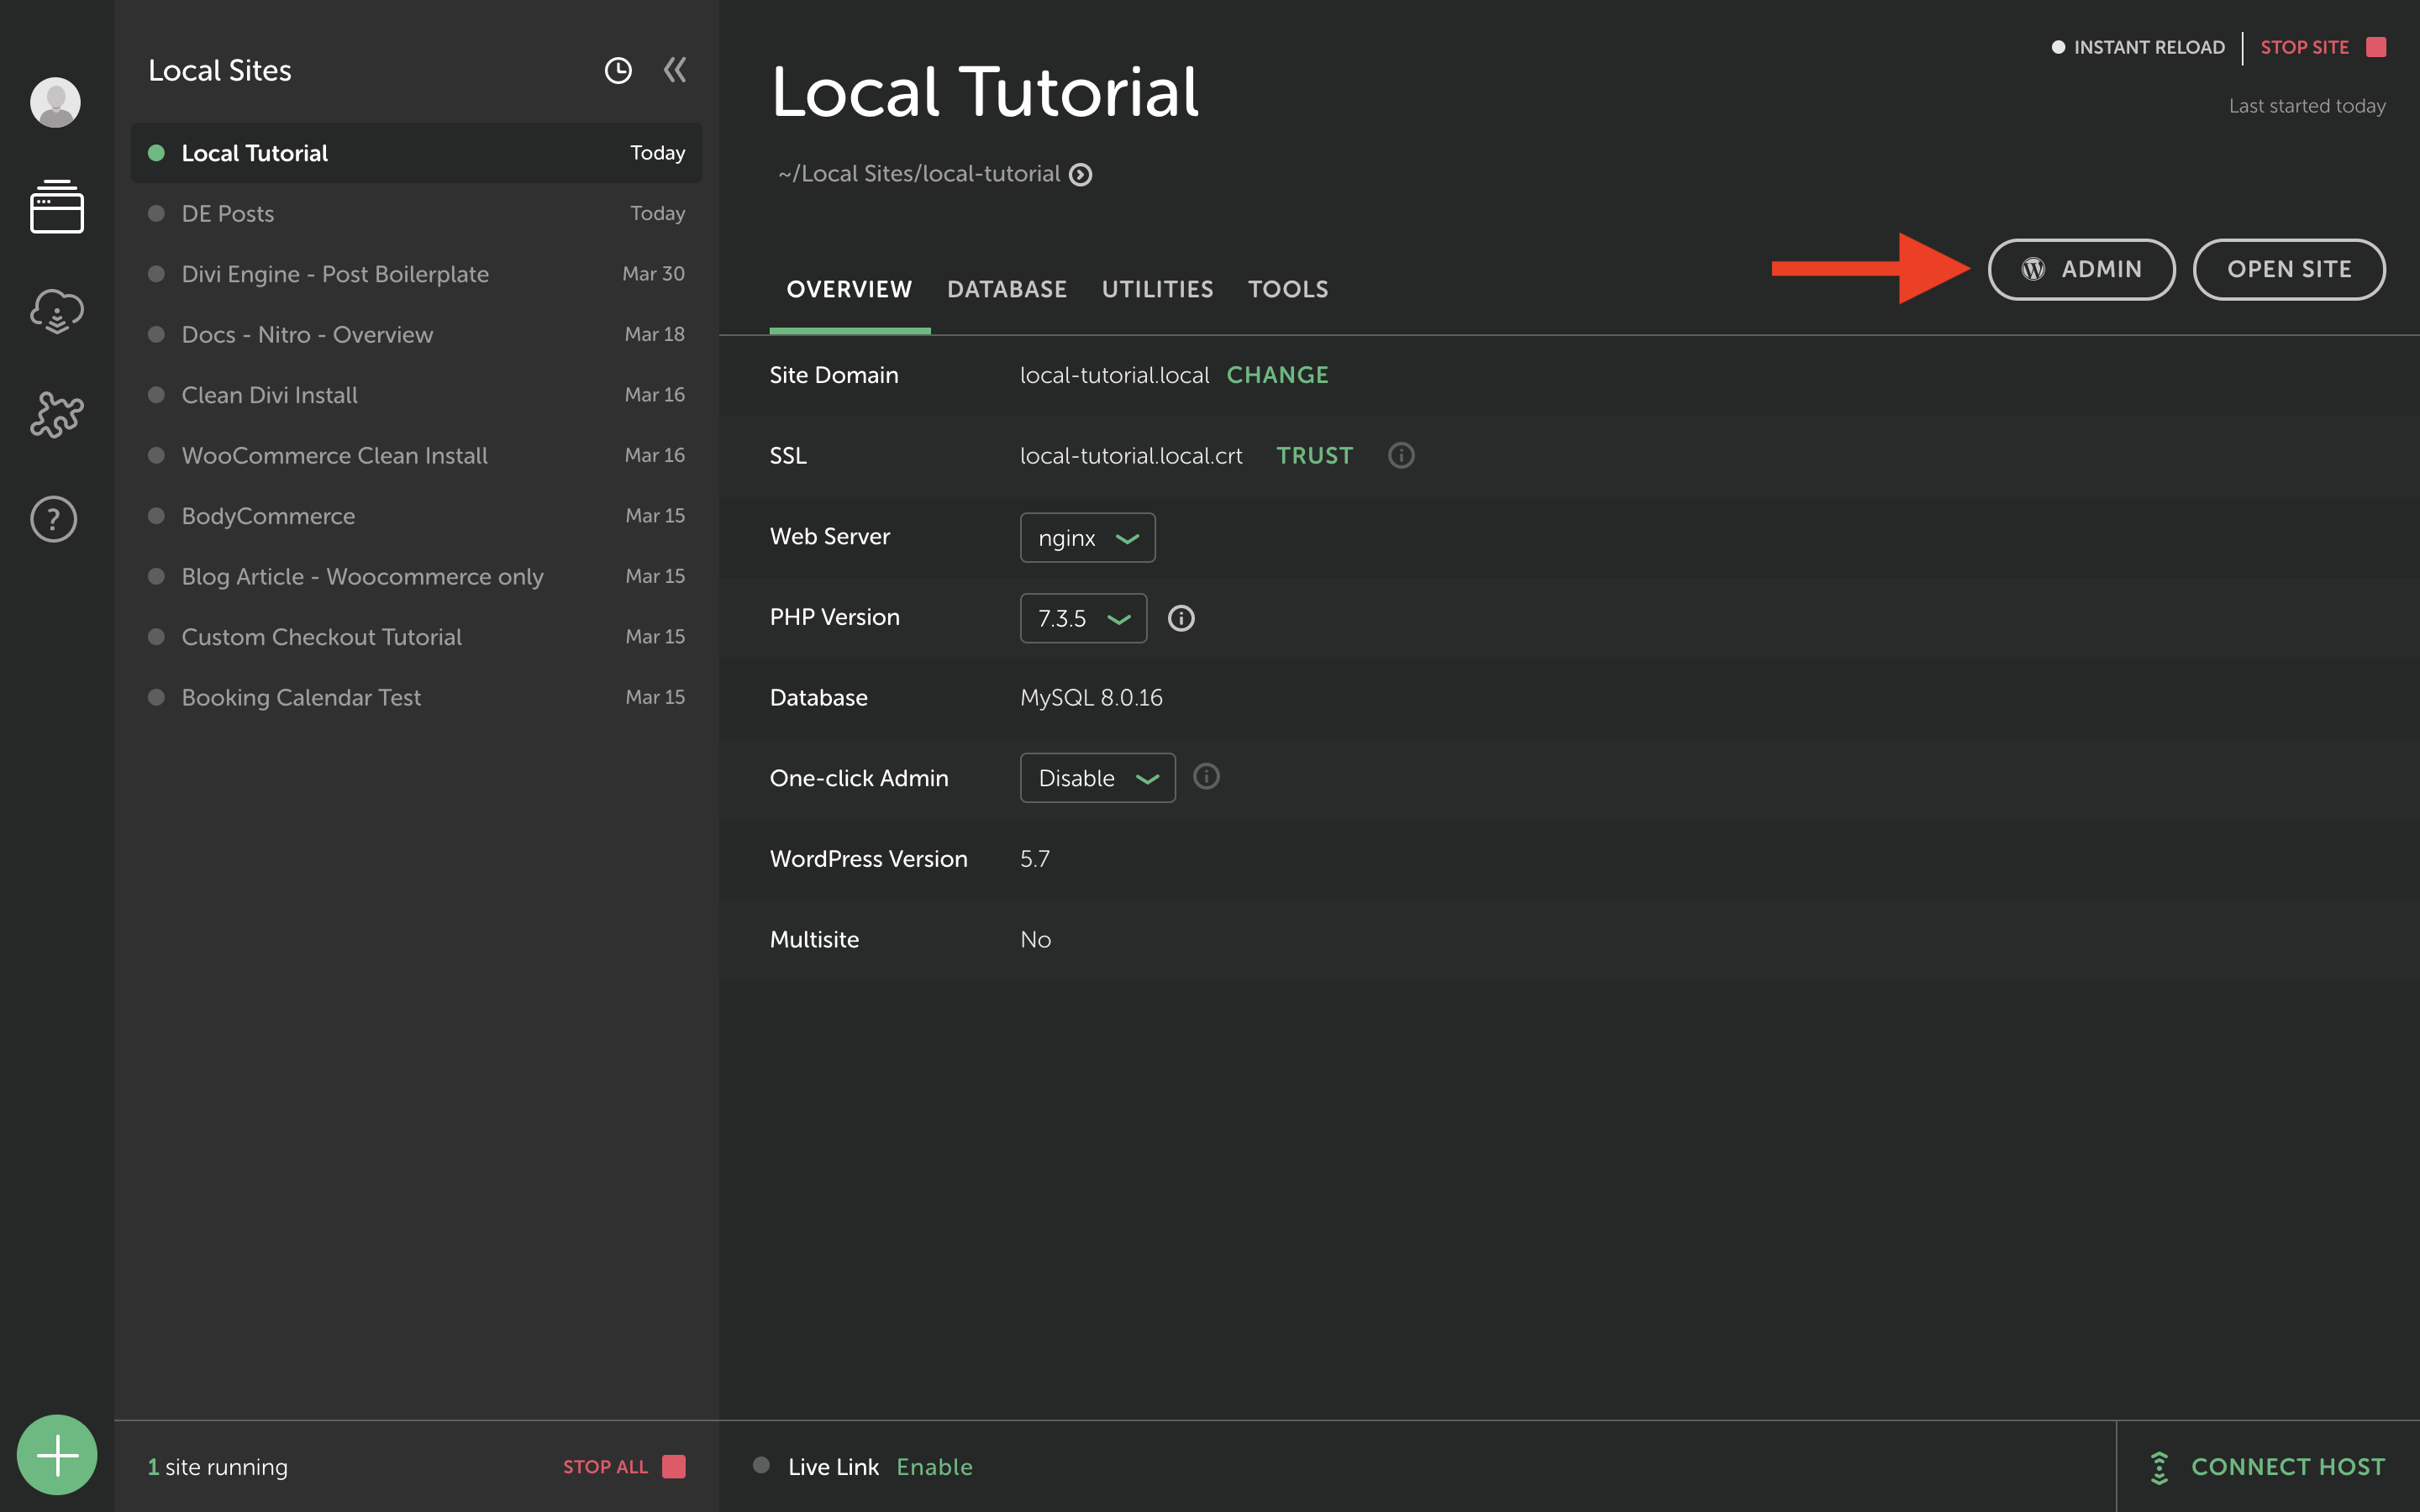Select the Local Tutorial site
This screenshot has width=2420, height=1512.
coord(416,153)
